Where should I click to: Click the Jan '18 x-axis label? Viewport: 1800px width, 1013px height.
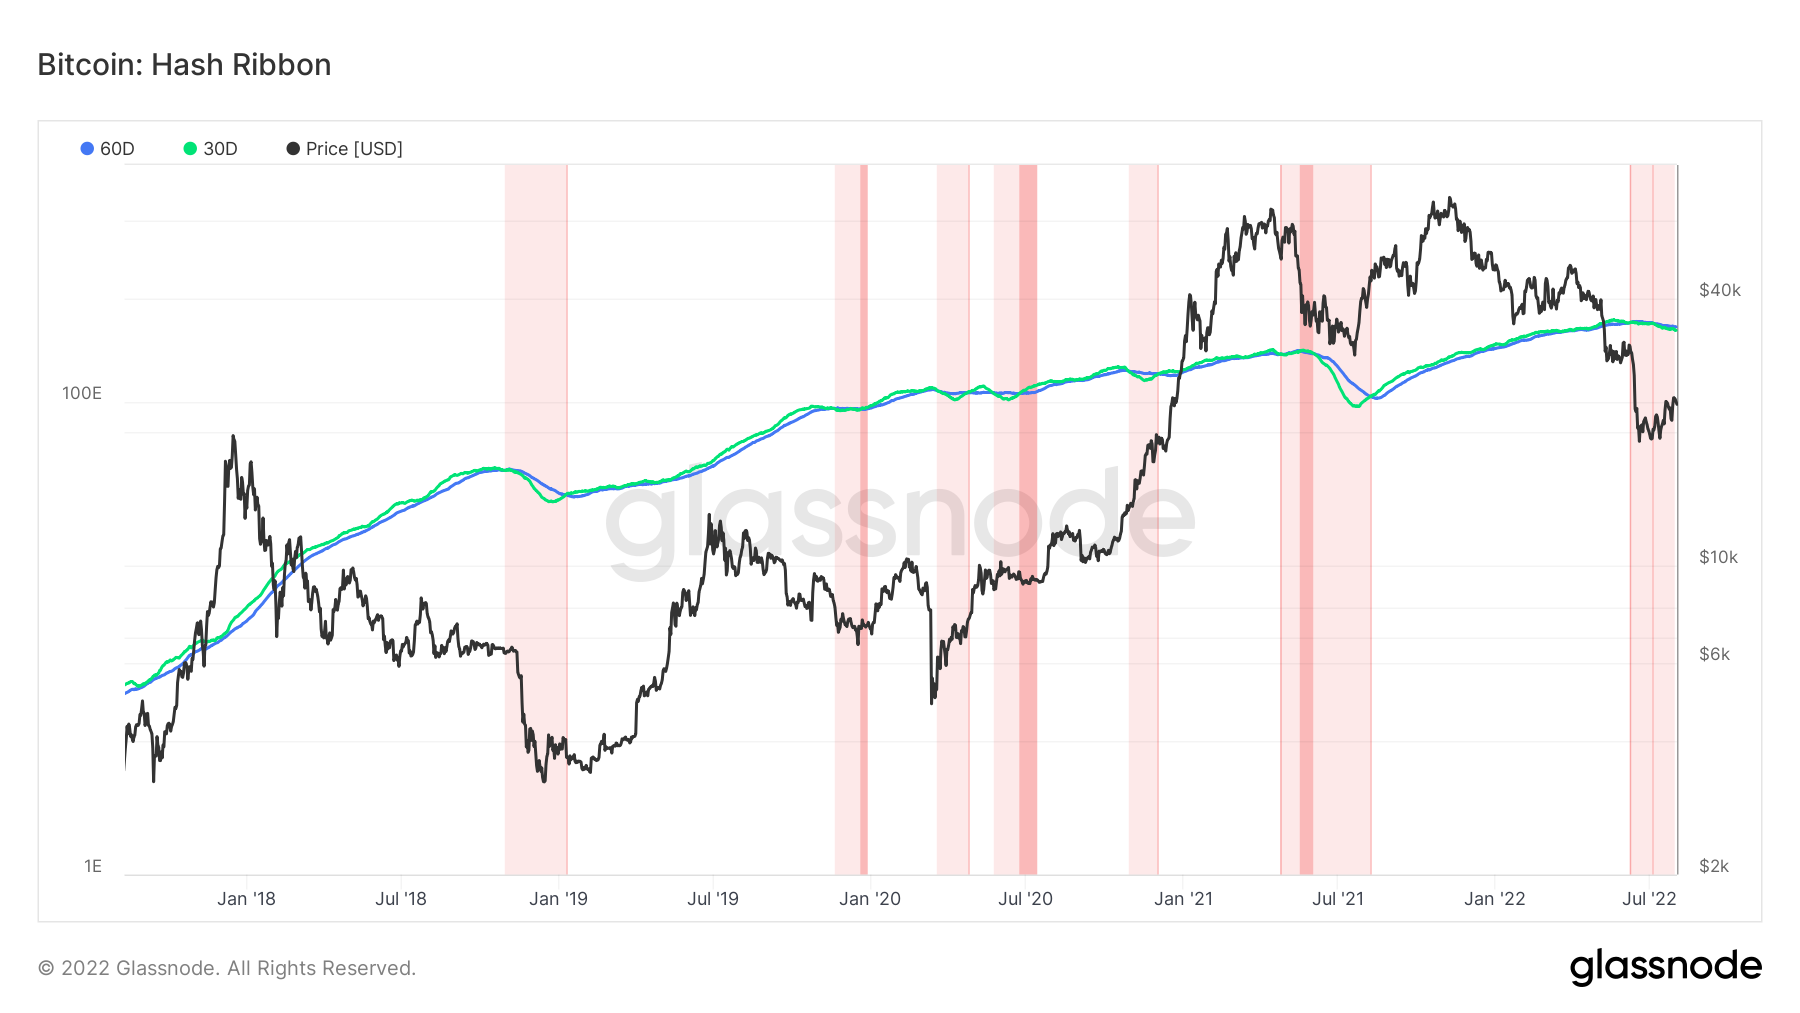point(246,898)
